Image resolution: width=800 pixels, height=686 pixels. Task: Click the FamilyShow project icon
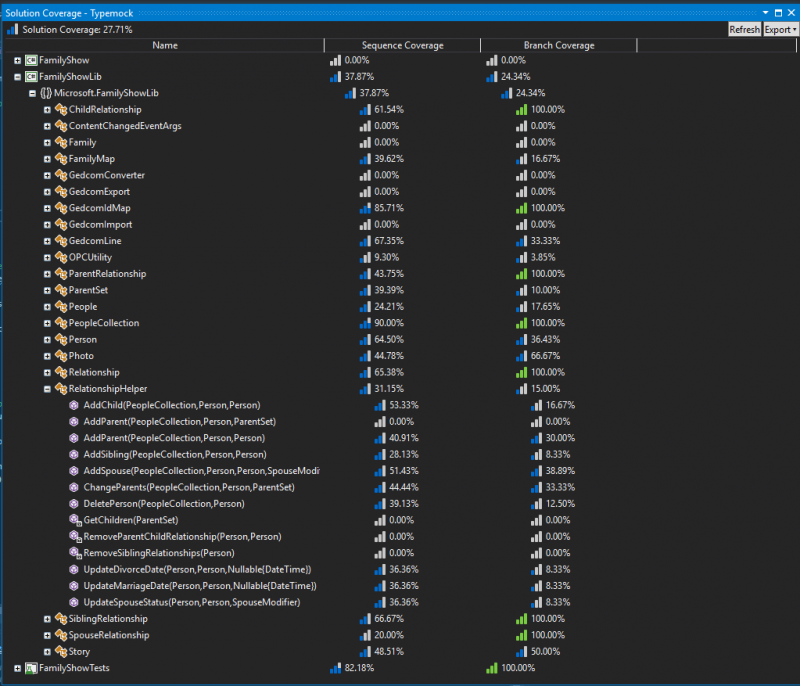31,60
